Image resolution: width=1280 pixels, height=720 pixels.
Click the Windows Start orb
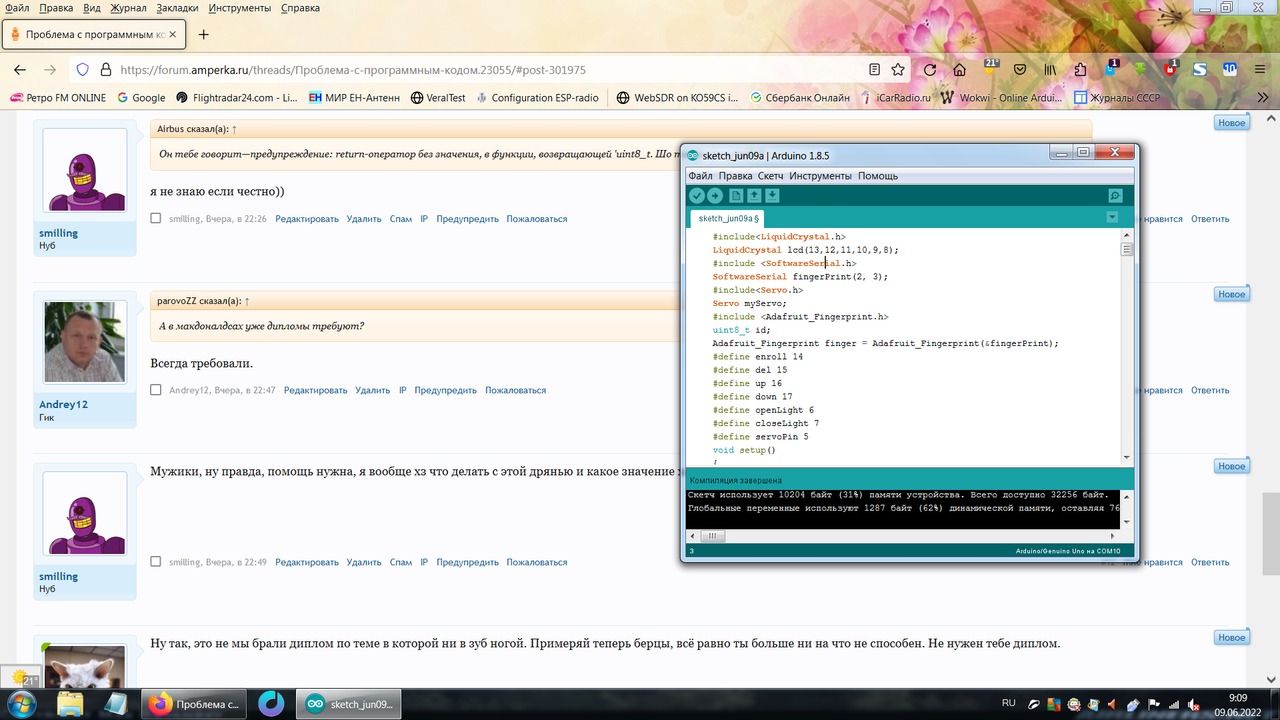point(20,703)
